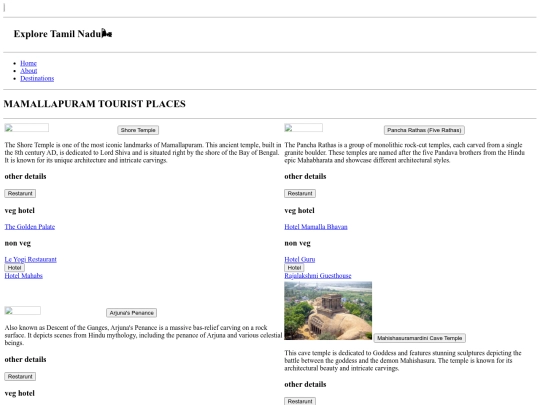Open the Hotel Mahabs link
540x405 pixels.
pyautogui.click(x=23, y=276)
